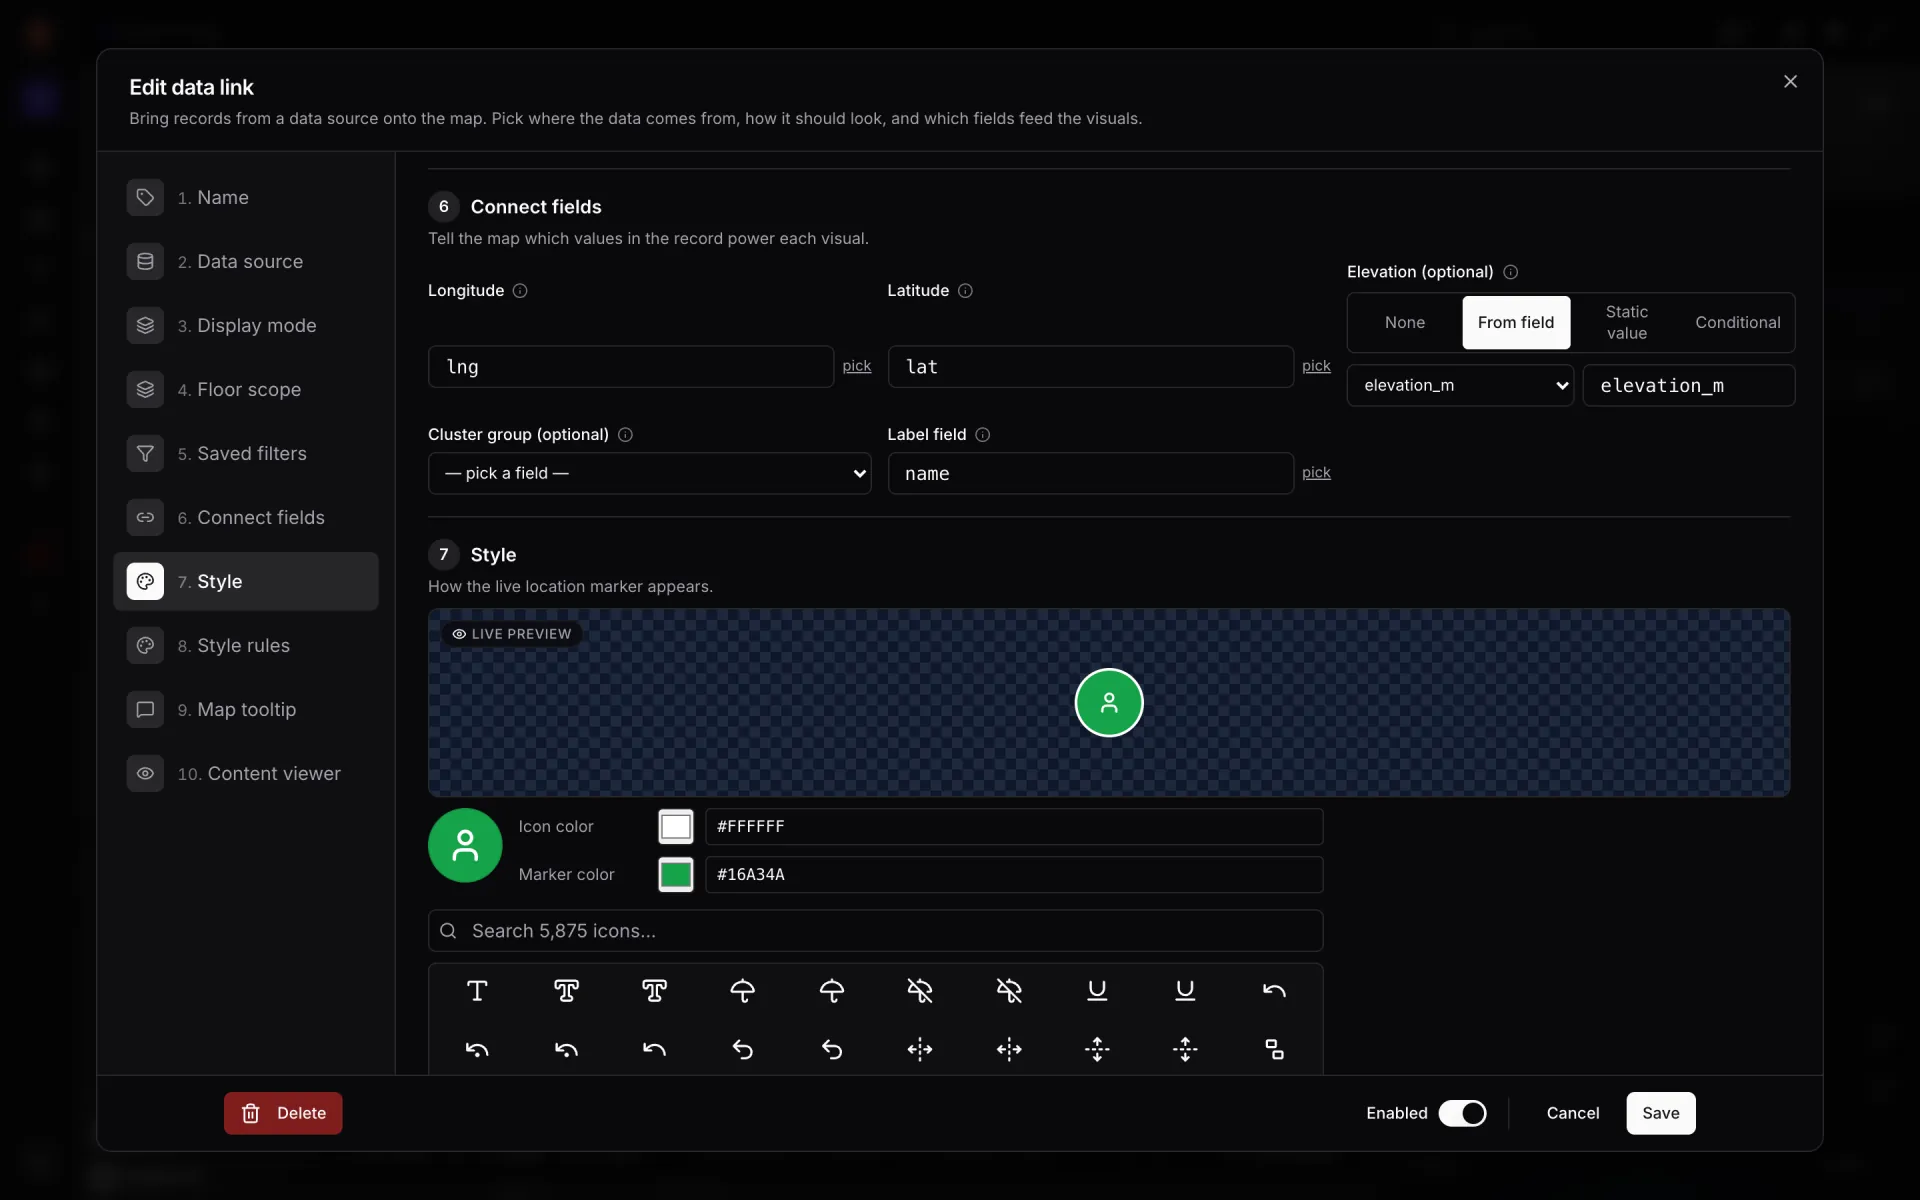
Task: Open the Marker color green swatch
Action: (x=676, y=875)
